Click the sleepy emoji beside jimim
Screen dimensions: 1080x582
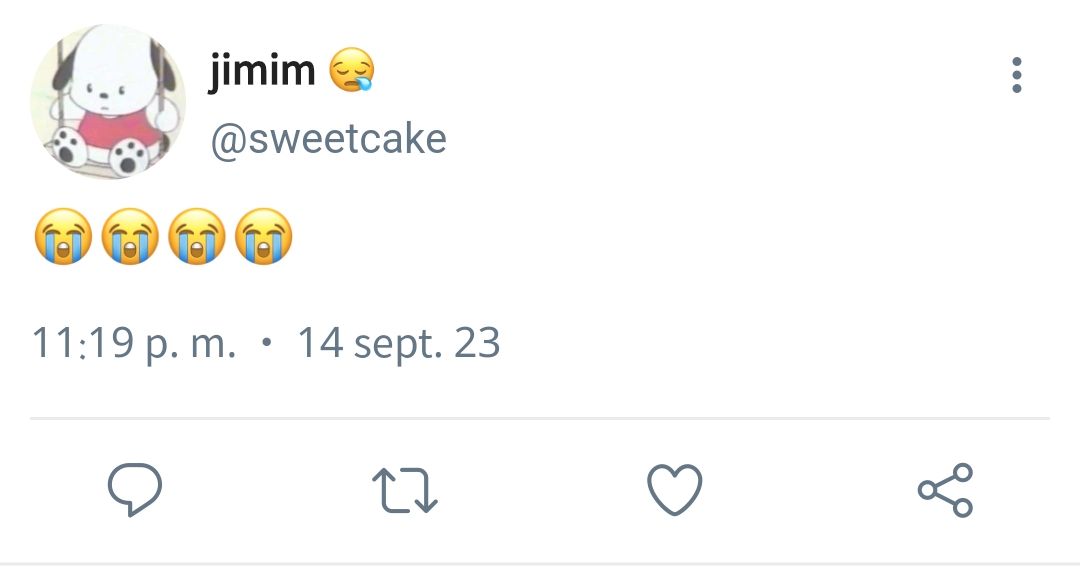[352, 70]
